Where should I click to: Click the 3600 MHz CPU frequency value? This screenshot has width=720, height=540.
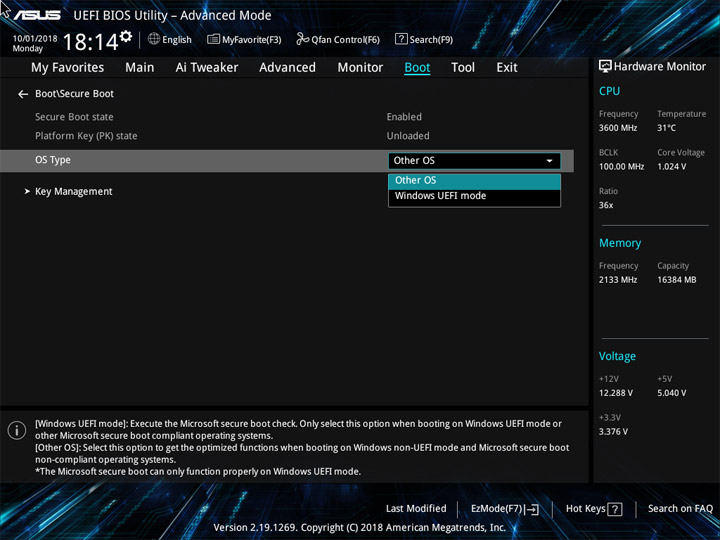618,128
